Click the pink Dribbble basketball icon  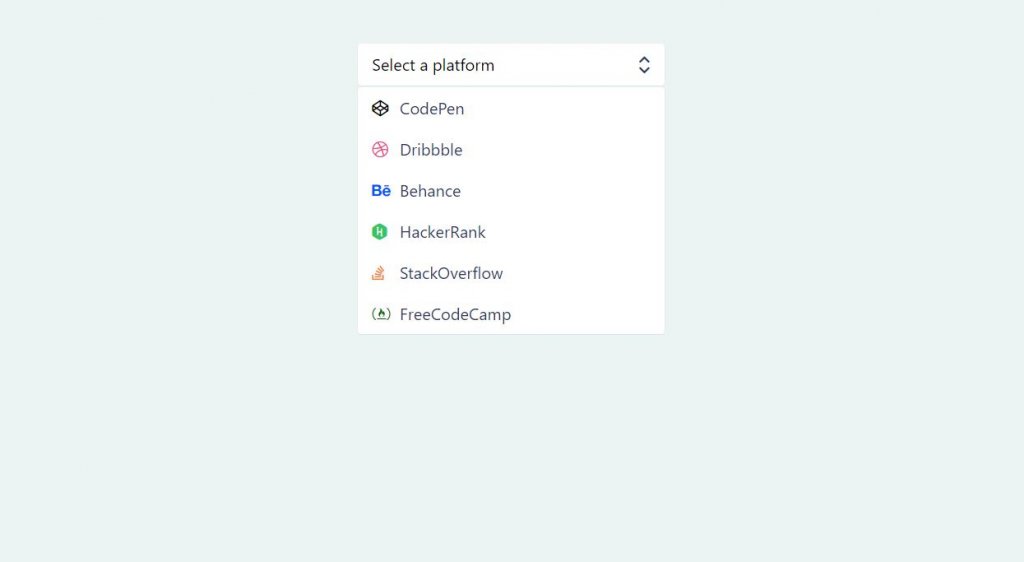pos(380,149)
